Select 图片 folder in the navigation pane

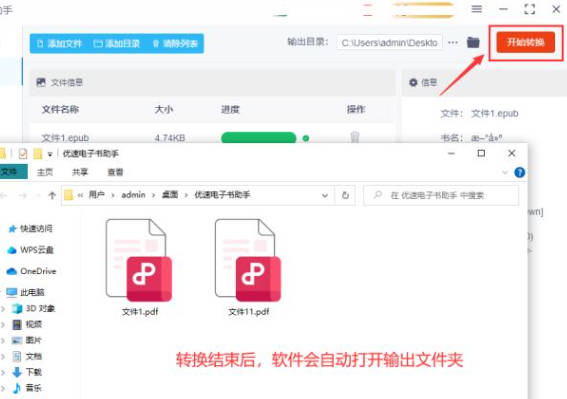tap(27, 340)
